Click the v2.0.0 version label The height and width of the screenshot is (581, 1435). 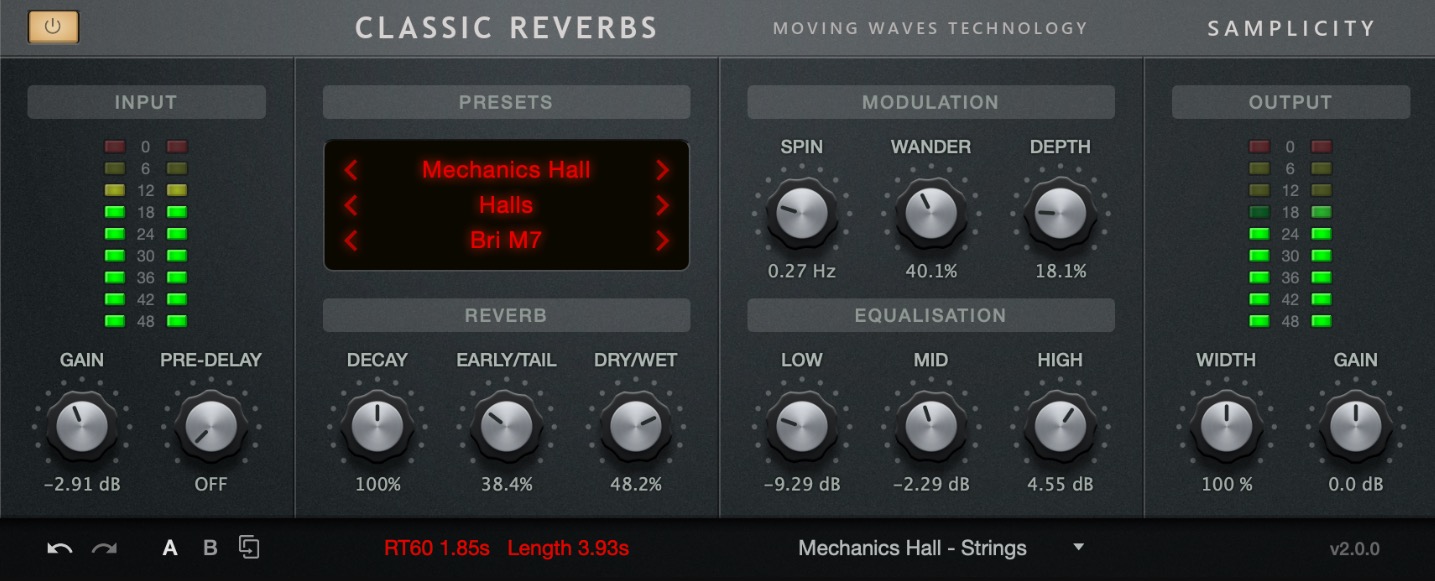tap(1355, 549)
